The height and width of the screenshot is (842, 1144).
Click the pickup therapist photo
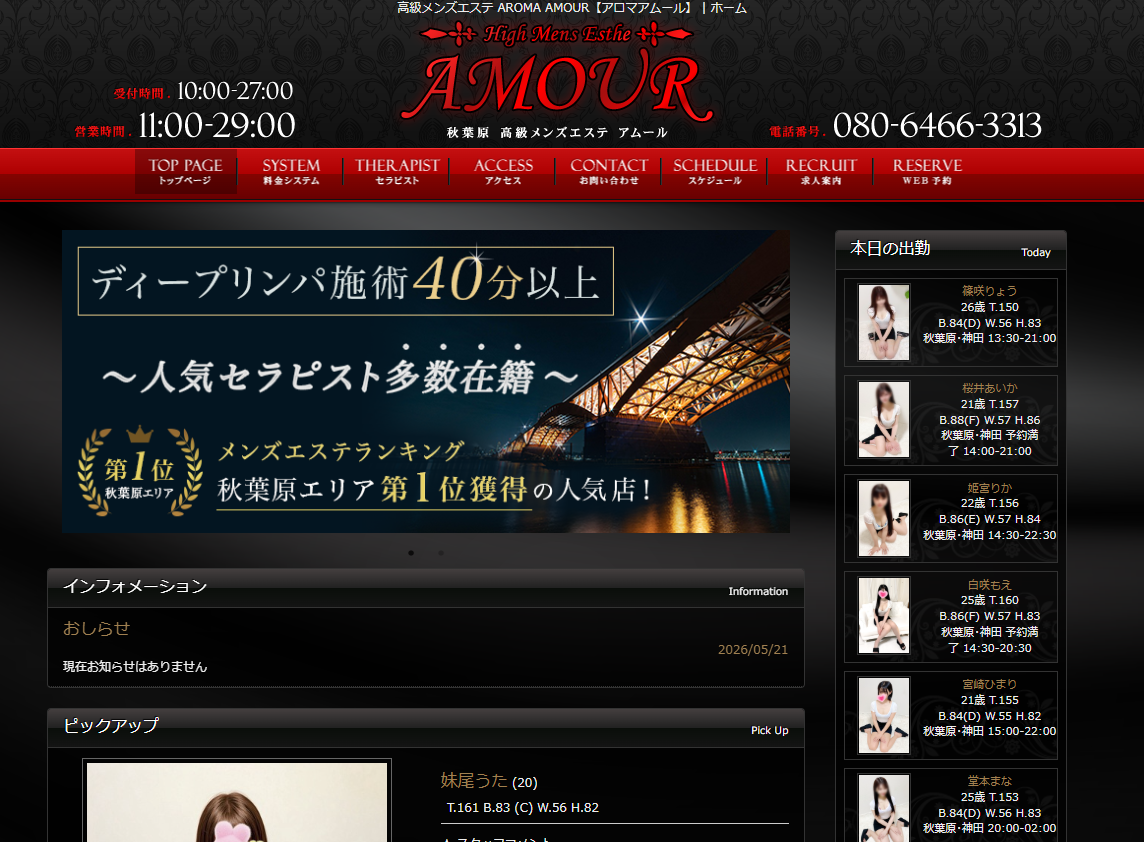(237, 801)
